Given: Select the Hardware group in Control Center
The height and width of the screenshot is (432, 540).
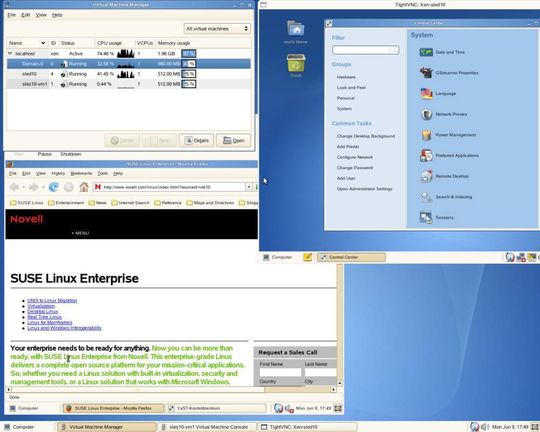Looking at the screenshot, I should point(346,77).
